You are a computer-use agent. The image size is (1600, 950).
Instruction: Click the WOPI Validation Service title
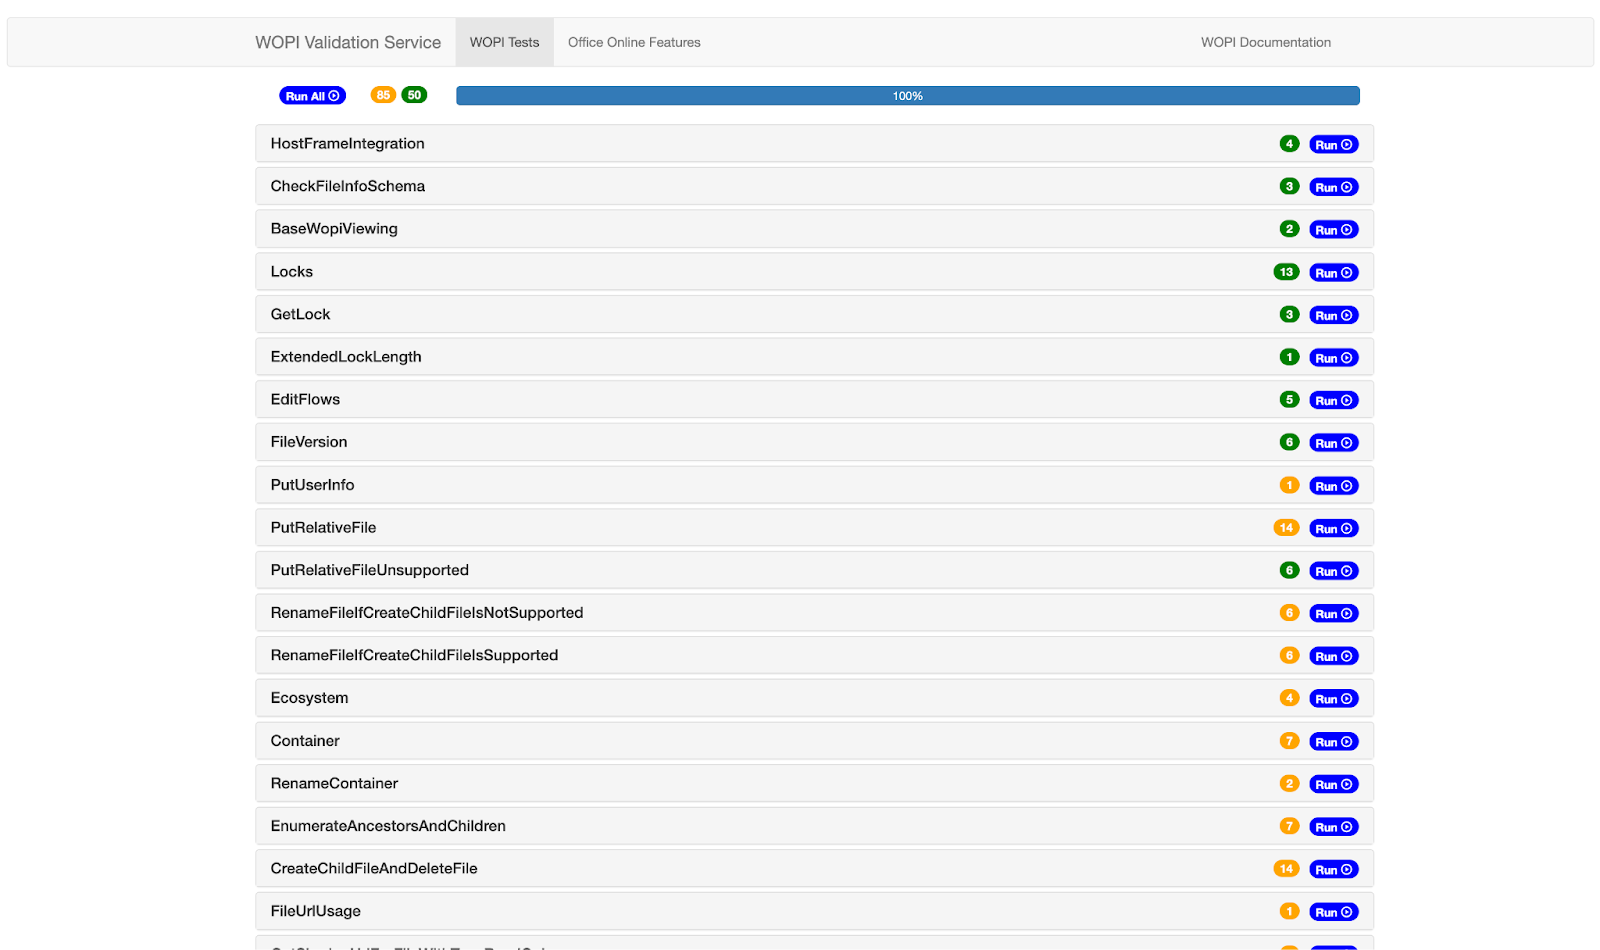[348, 42]
